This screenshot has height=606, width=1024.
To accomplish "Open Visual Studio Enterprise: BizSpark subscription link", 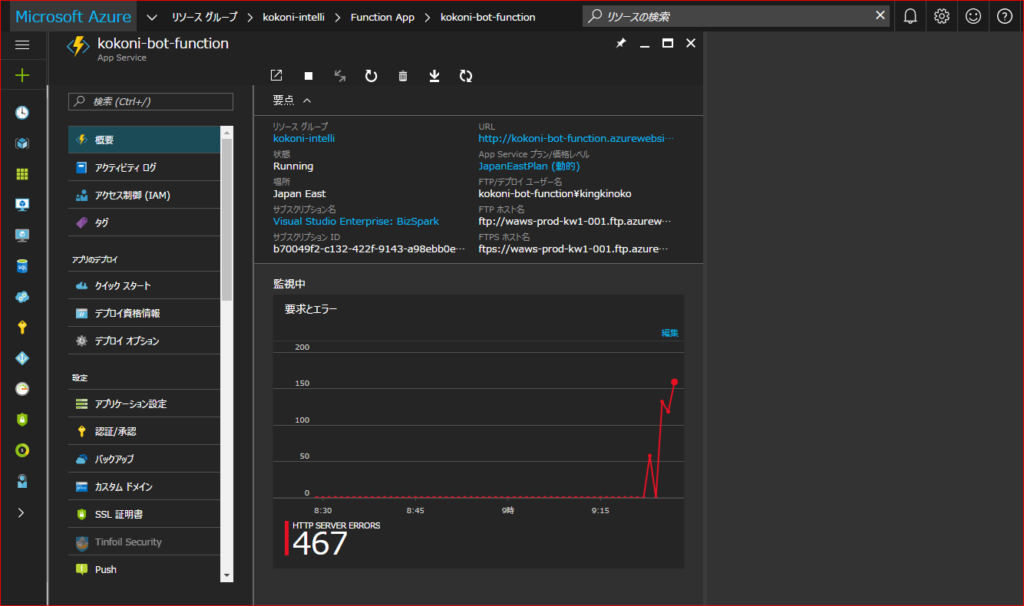I will pos(356,221).
